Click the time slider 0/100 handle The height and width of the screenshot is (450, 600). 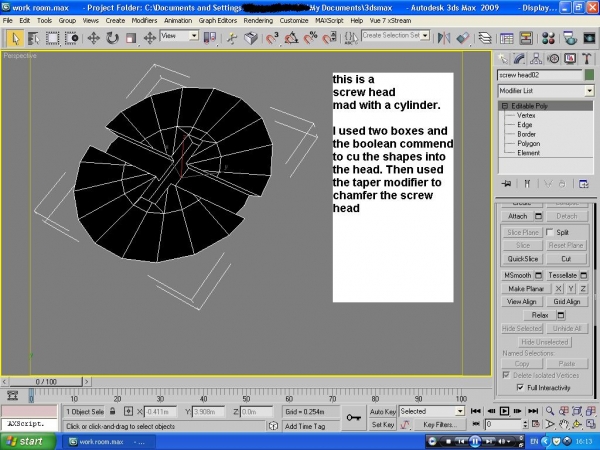click(x=46, y=382)
